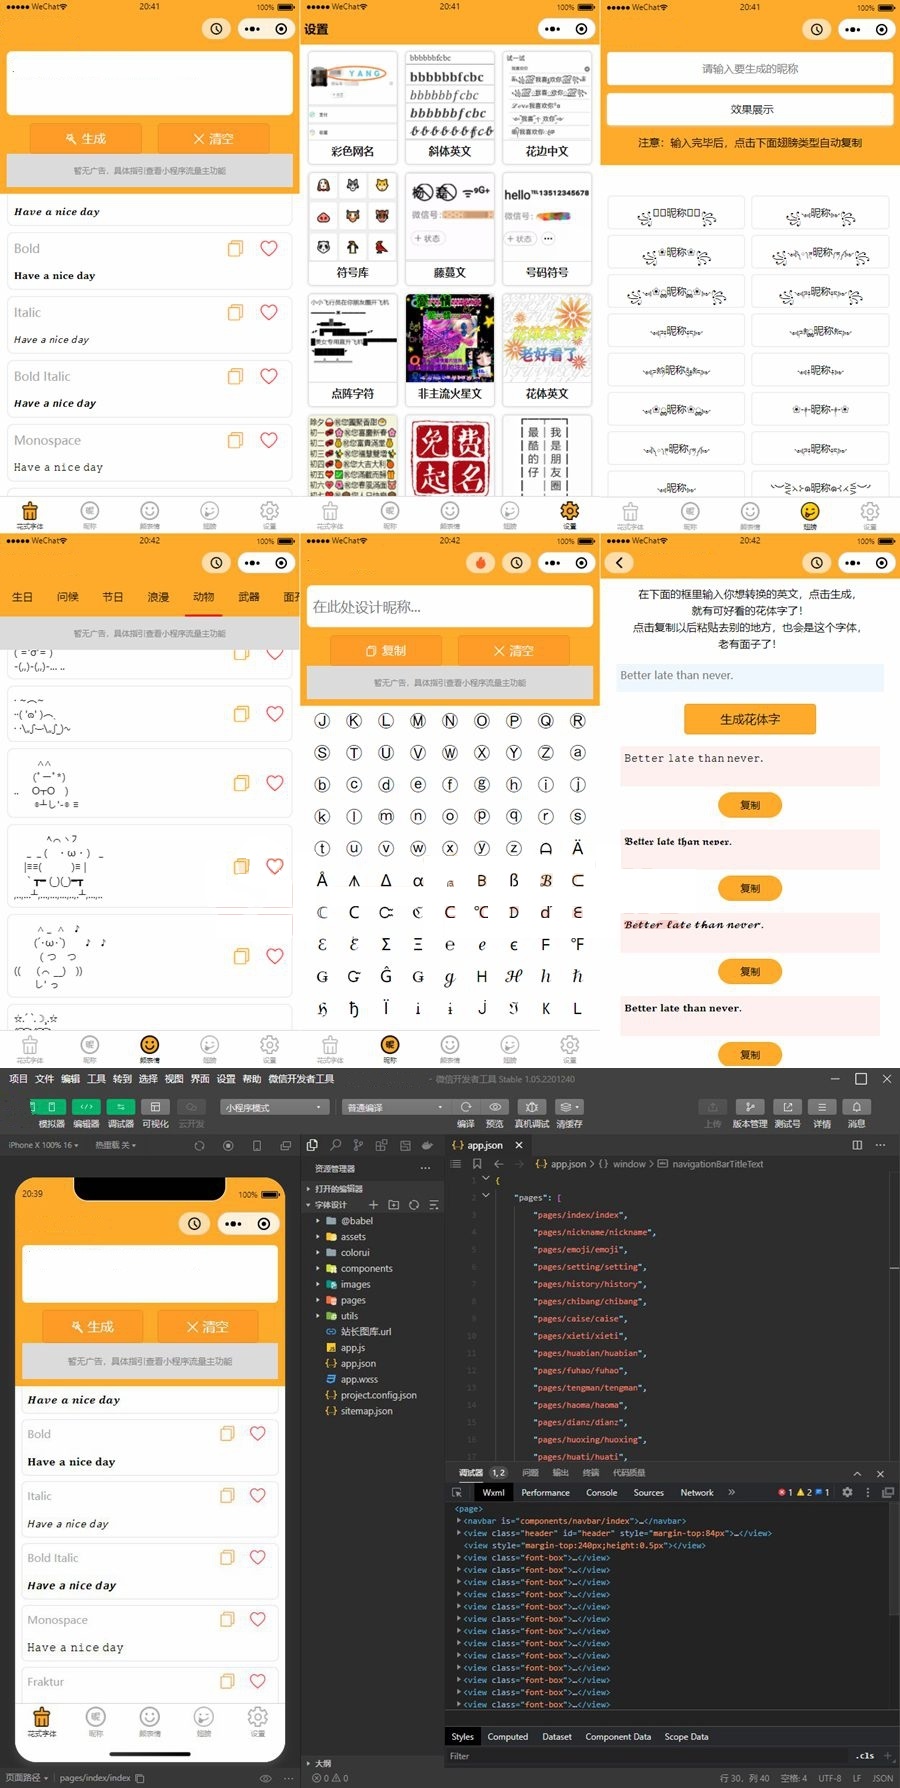Copy Fraktur text icon in DevTools simulator
The image size is (900, 1788).
227,1682
